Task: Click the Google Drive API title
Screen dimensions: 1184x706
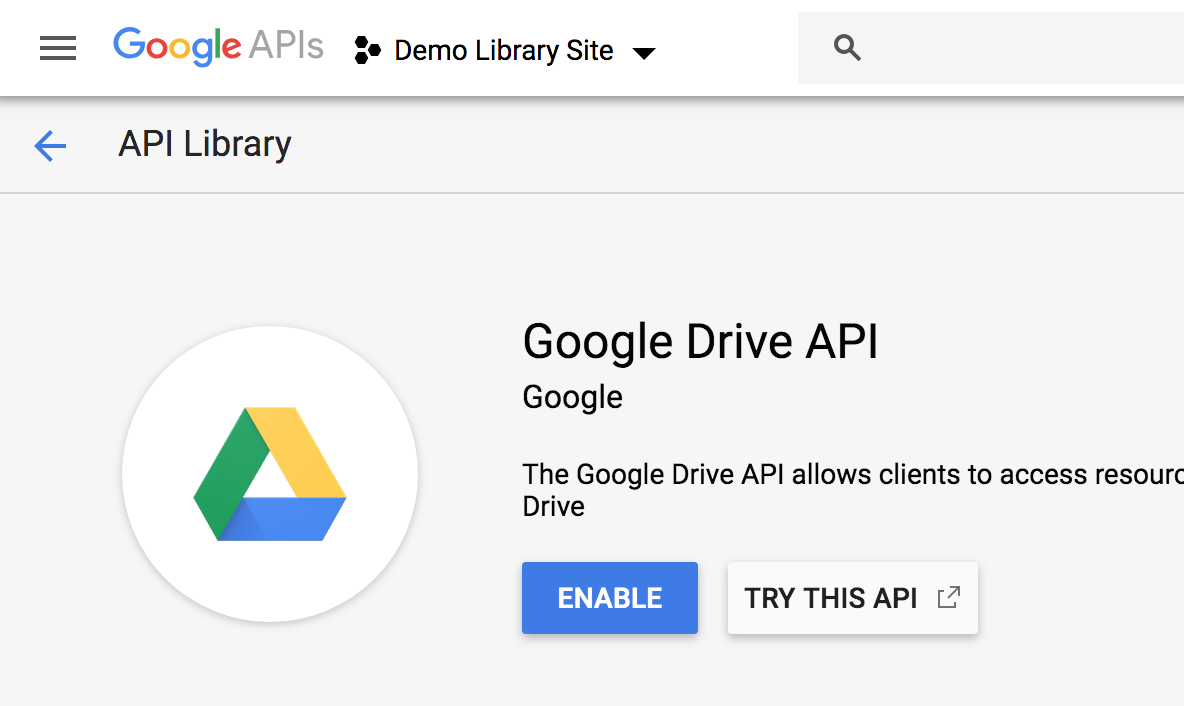Action: click(x=700, y=341)
